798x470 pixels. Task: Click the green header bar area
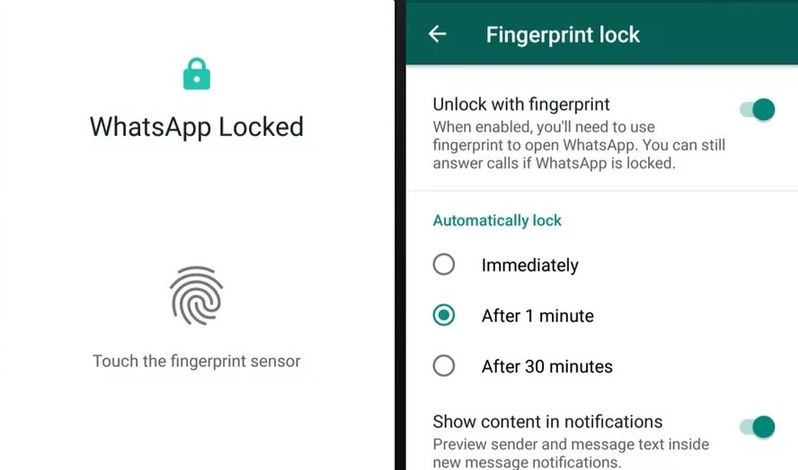[602, 33]
